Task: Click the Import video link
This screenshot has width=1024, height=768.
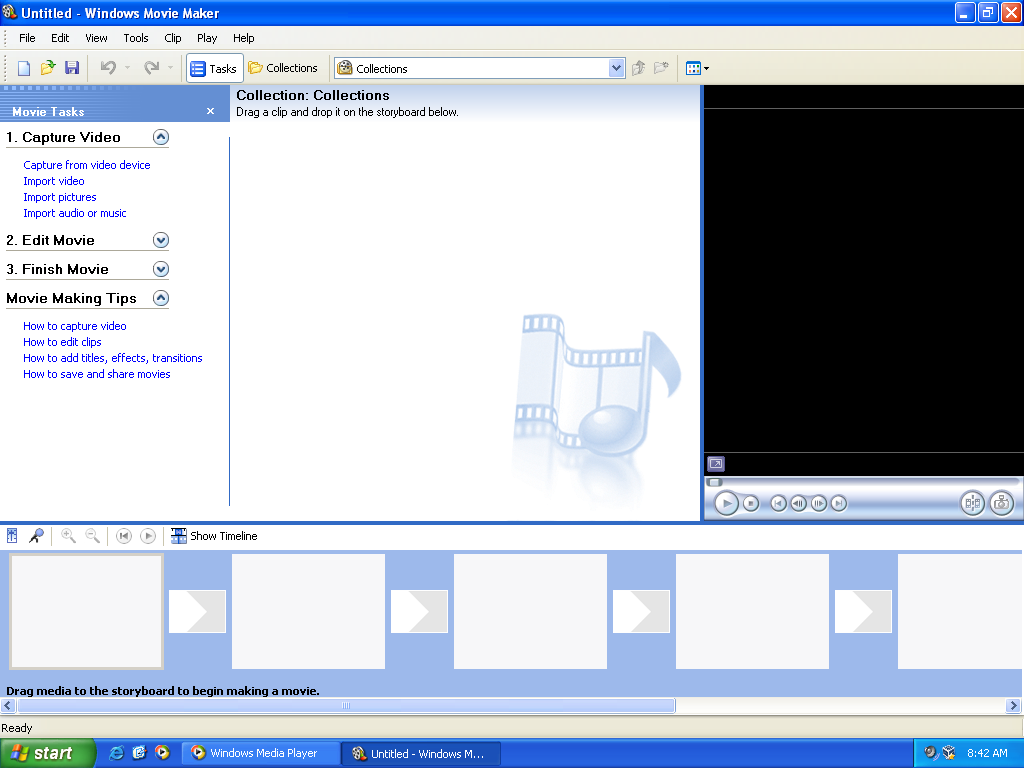Action: tap(54, 181)
